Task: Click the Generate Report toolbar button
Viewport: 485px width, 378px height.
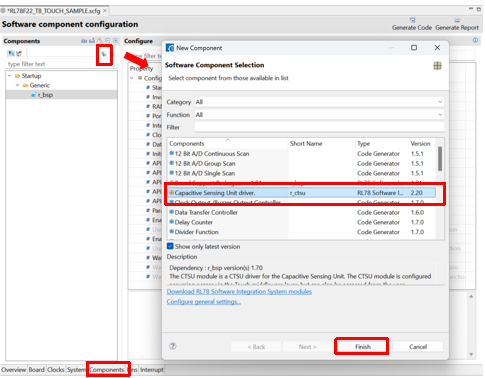Action: coord(457,24)
